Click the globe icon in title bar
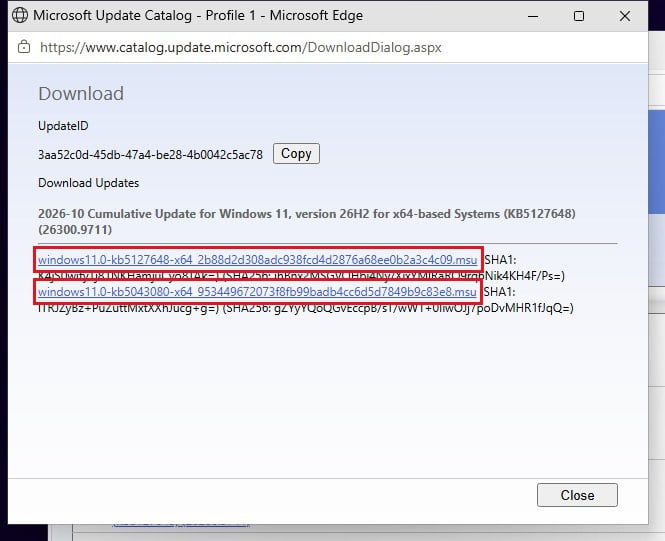Image resolution: width=665 pixels, height=541 pixels. [x=20, y=15]
